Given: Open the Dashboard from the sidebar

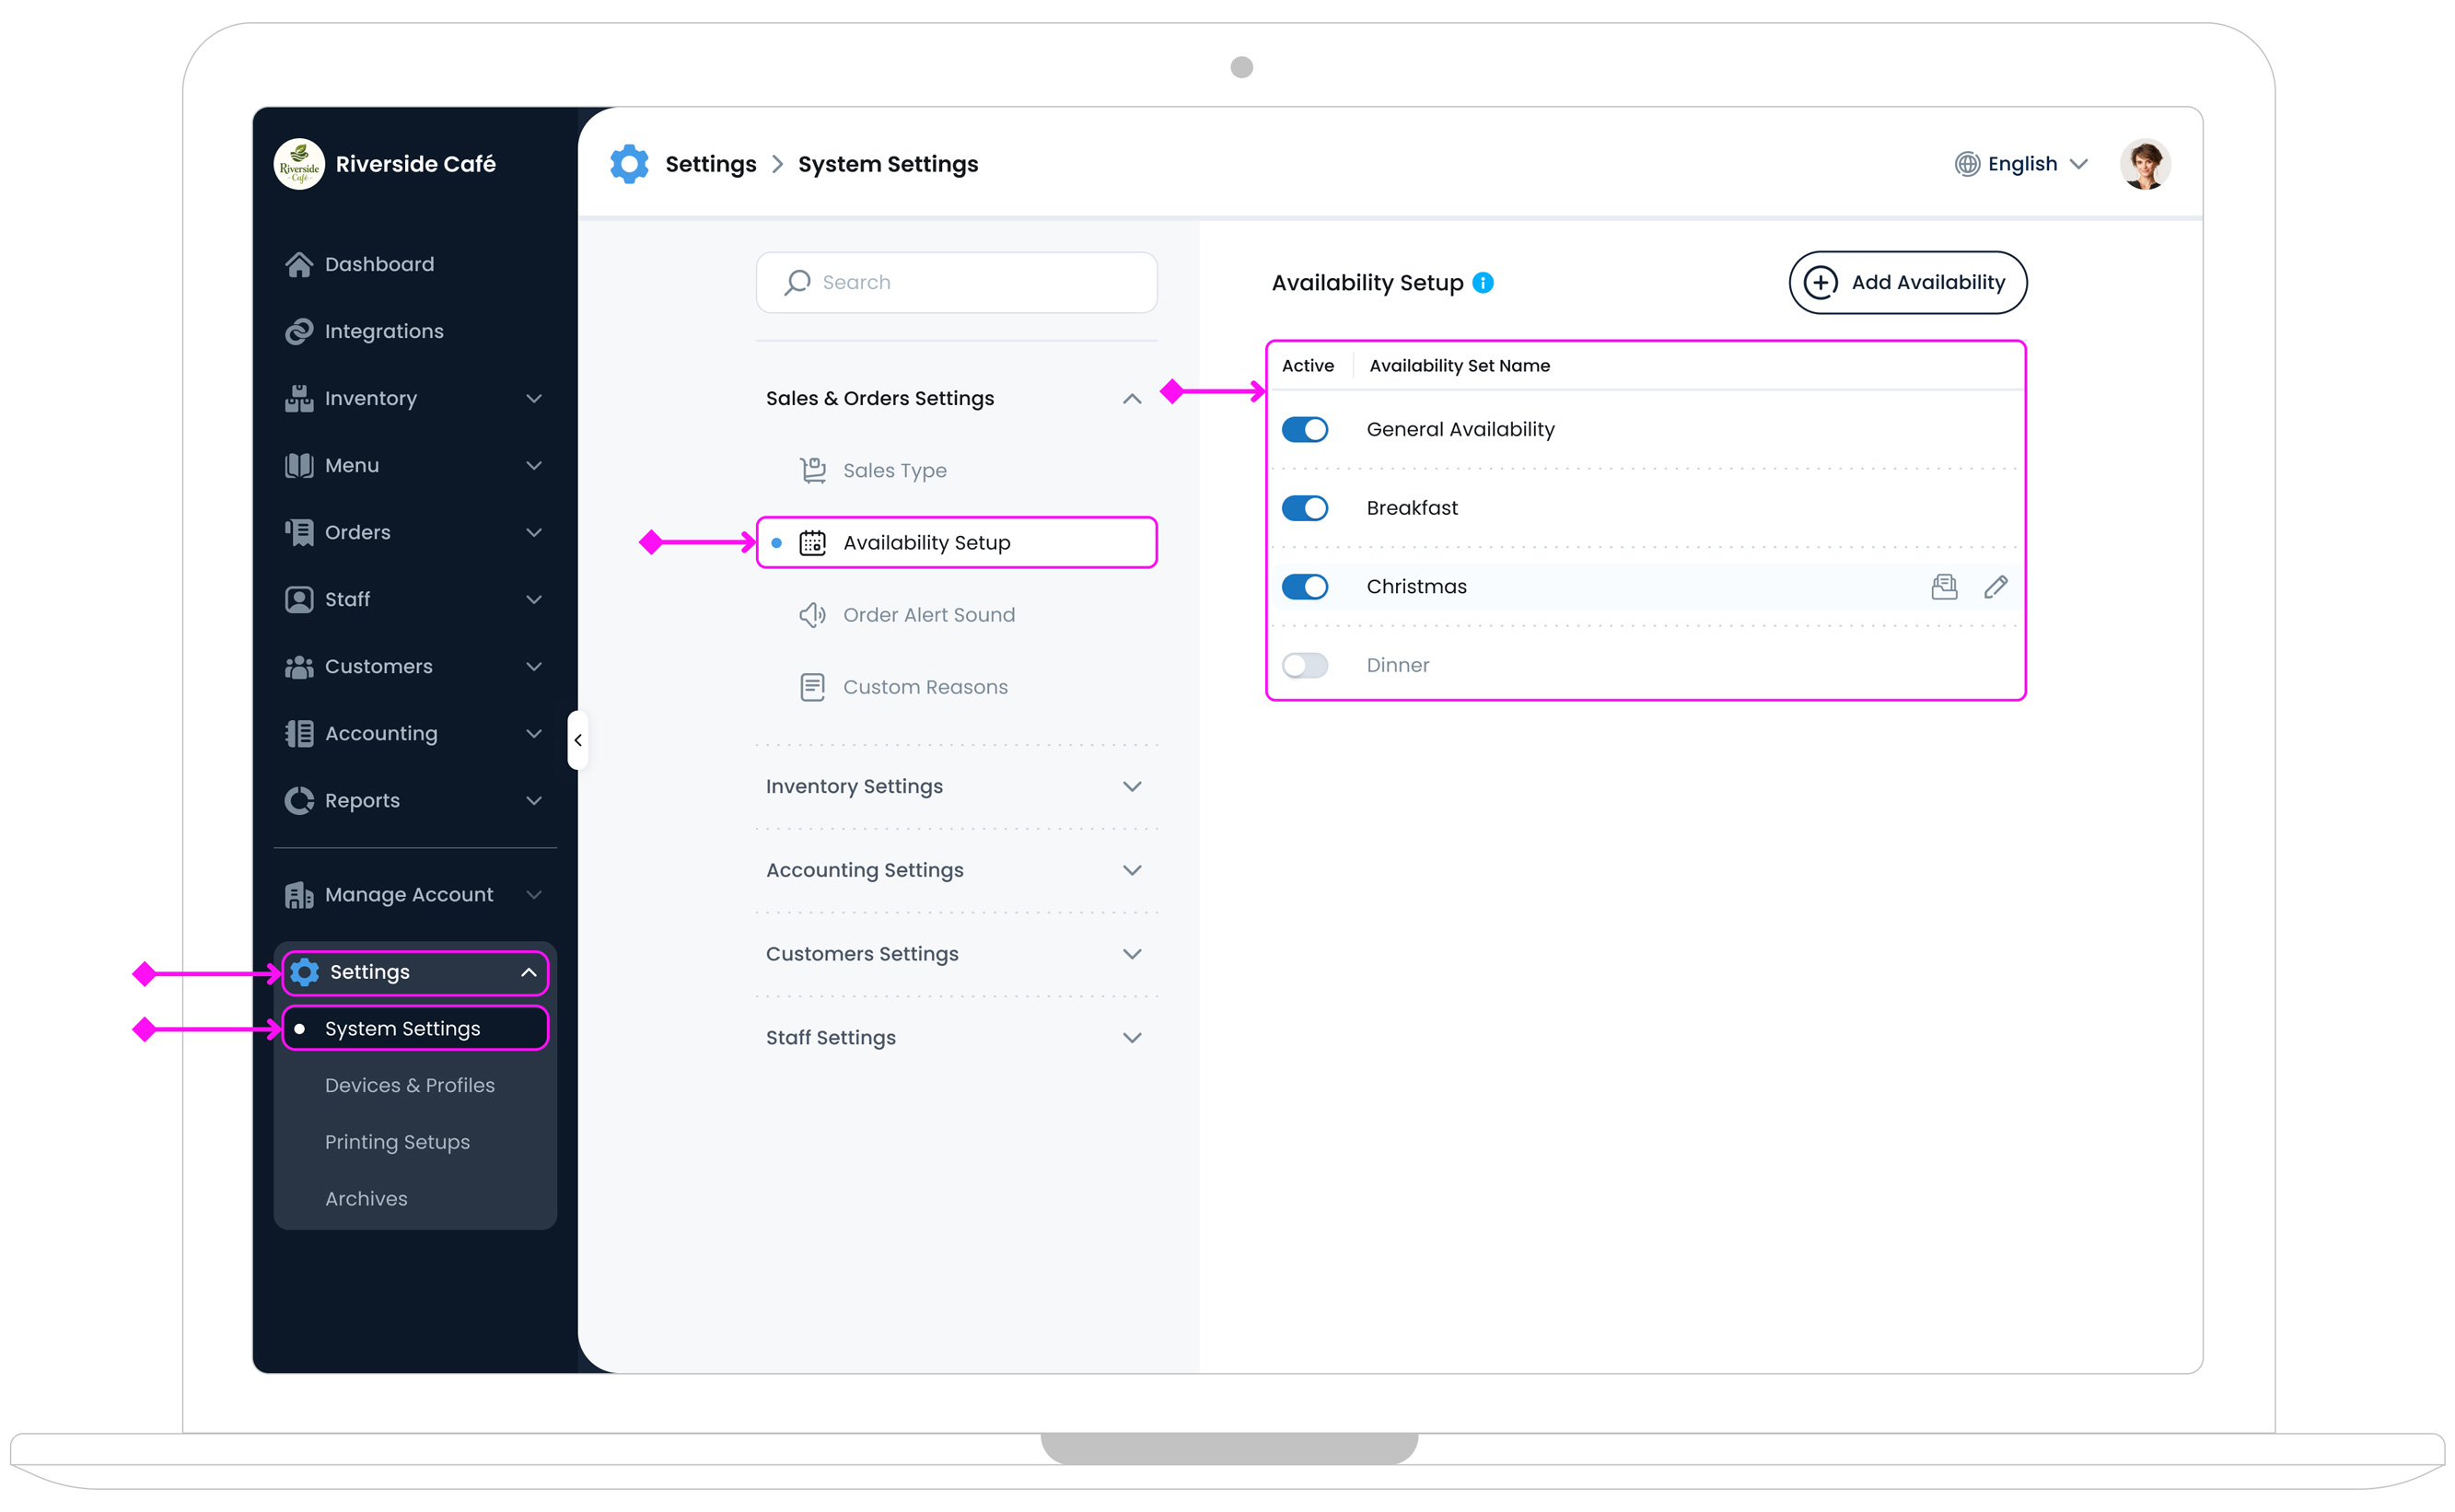Looking at the screenshot, I should click(x=299, y=263).
